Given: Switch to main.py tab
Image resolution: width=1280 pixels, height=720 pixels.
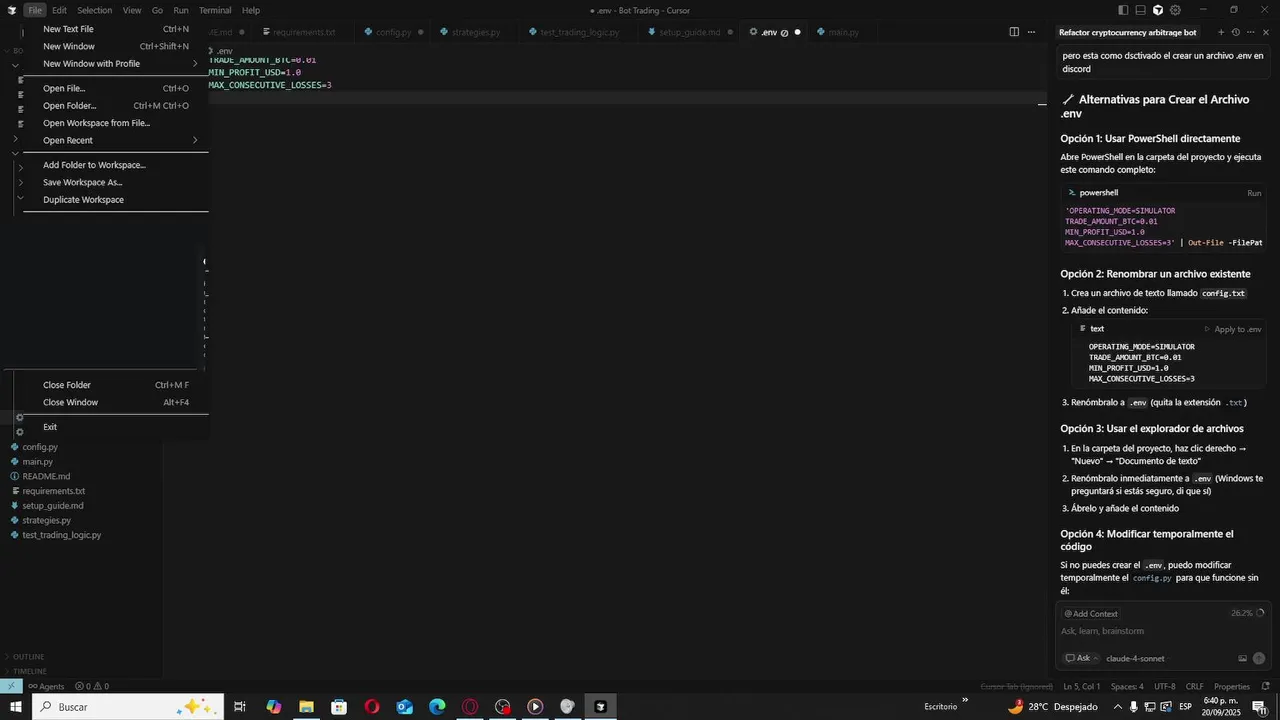Looking at the screenshot, I should point(843,32).
